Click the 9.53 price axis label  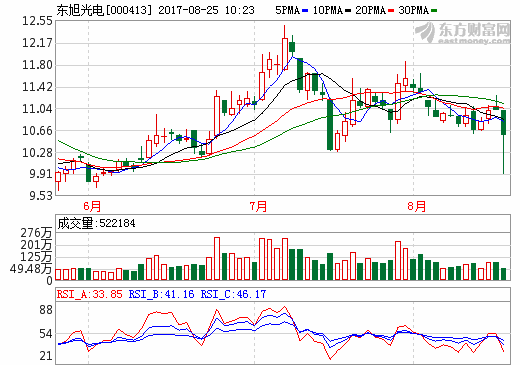41,195
